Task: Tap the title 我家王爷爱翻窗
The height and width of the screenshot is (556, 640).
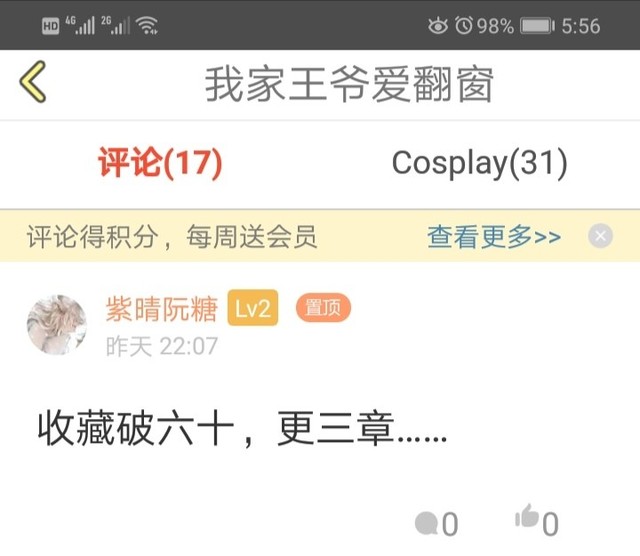Action: tap(349, 85)
